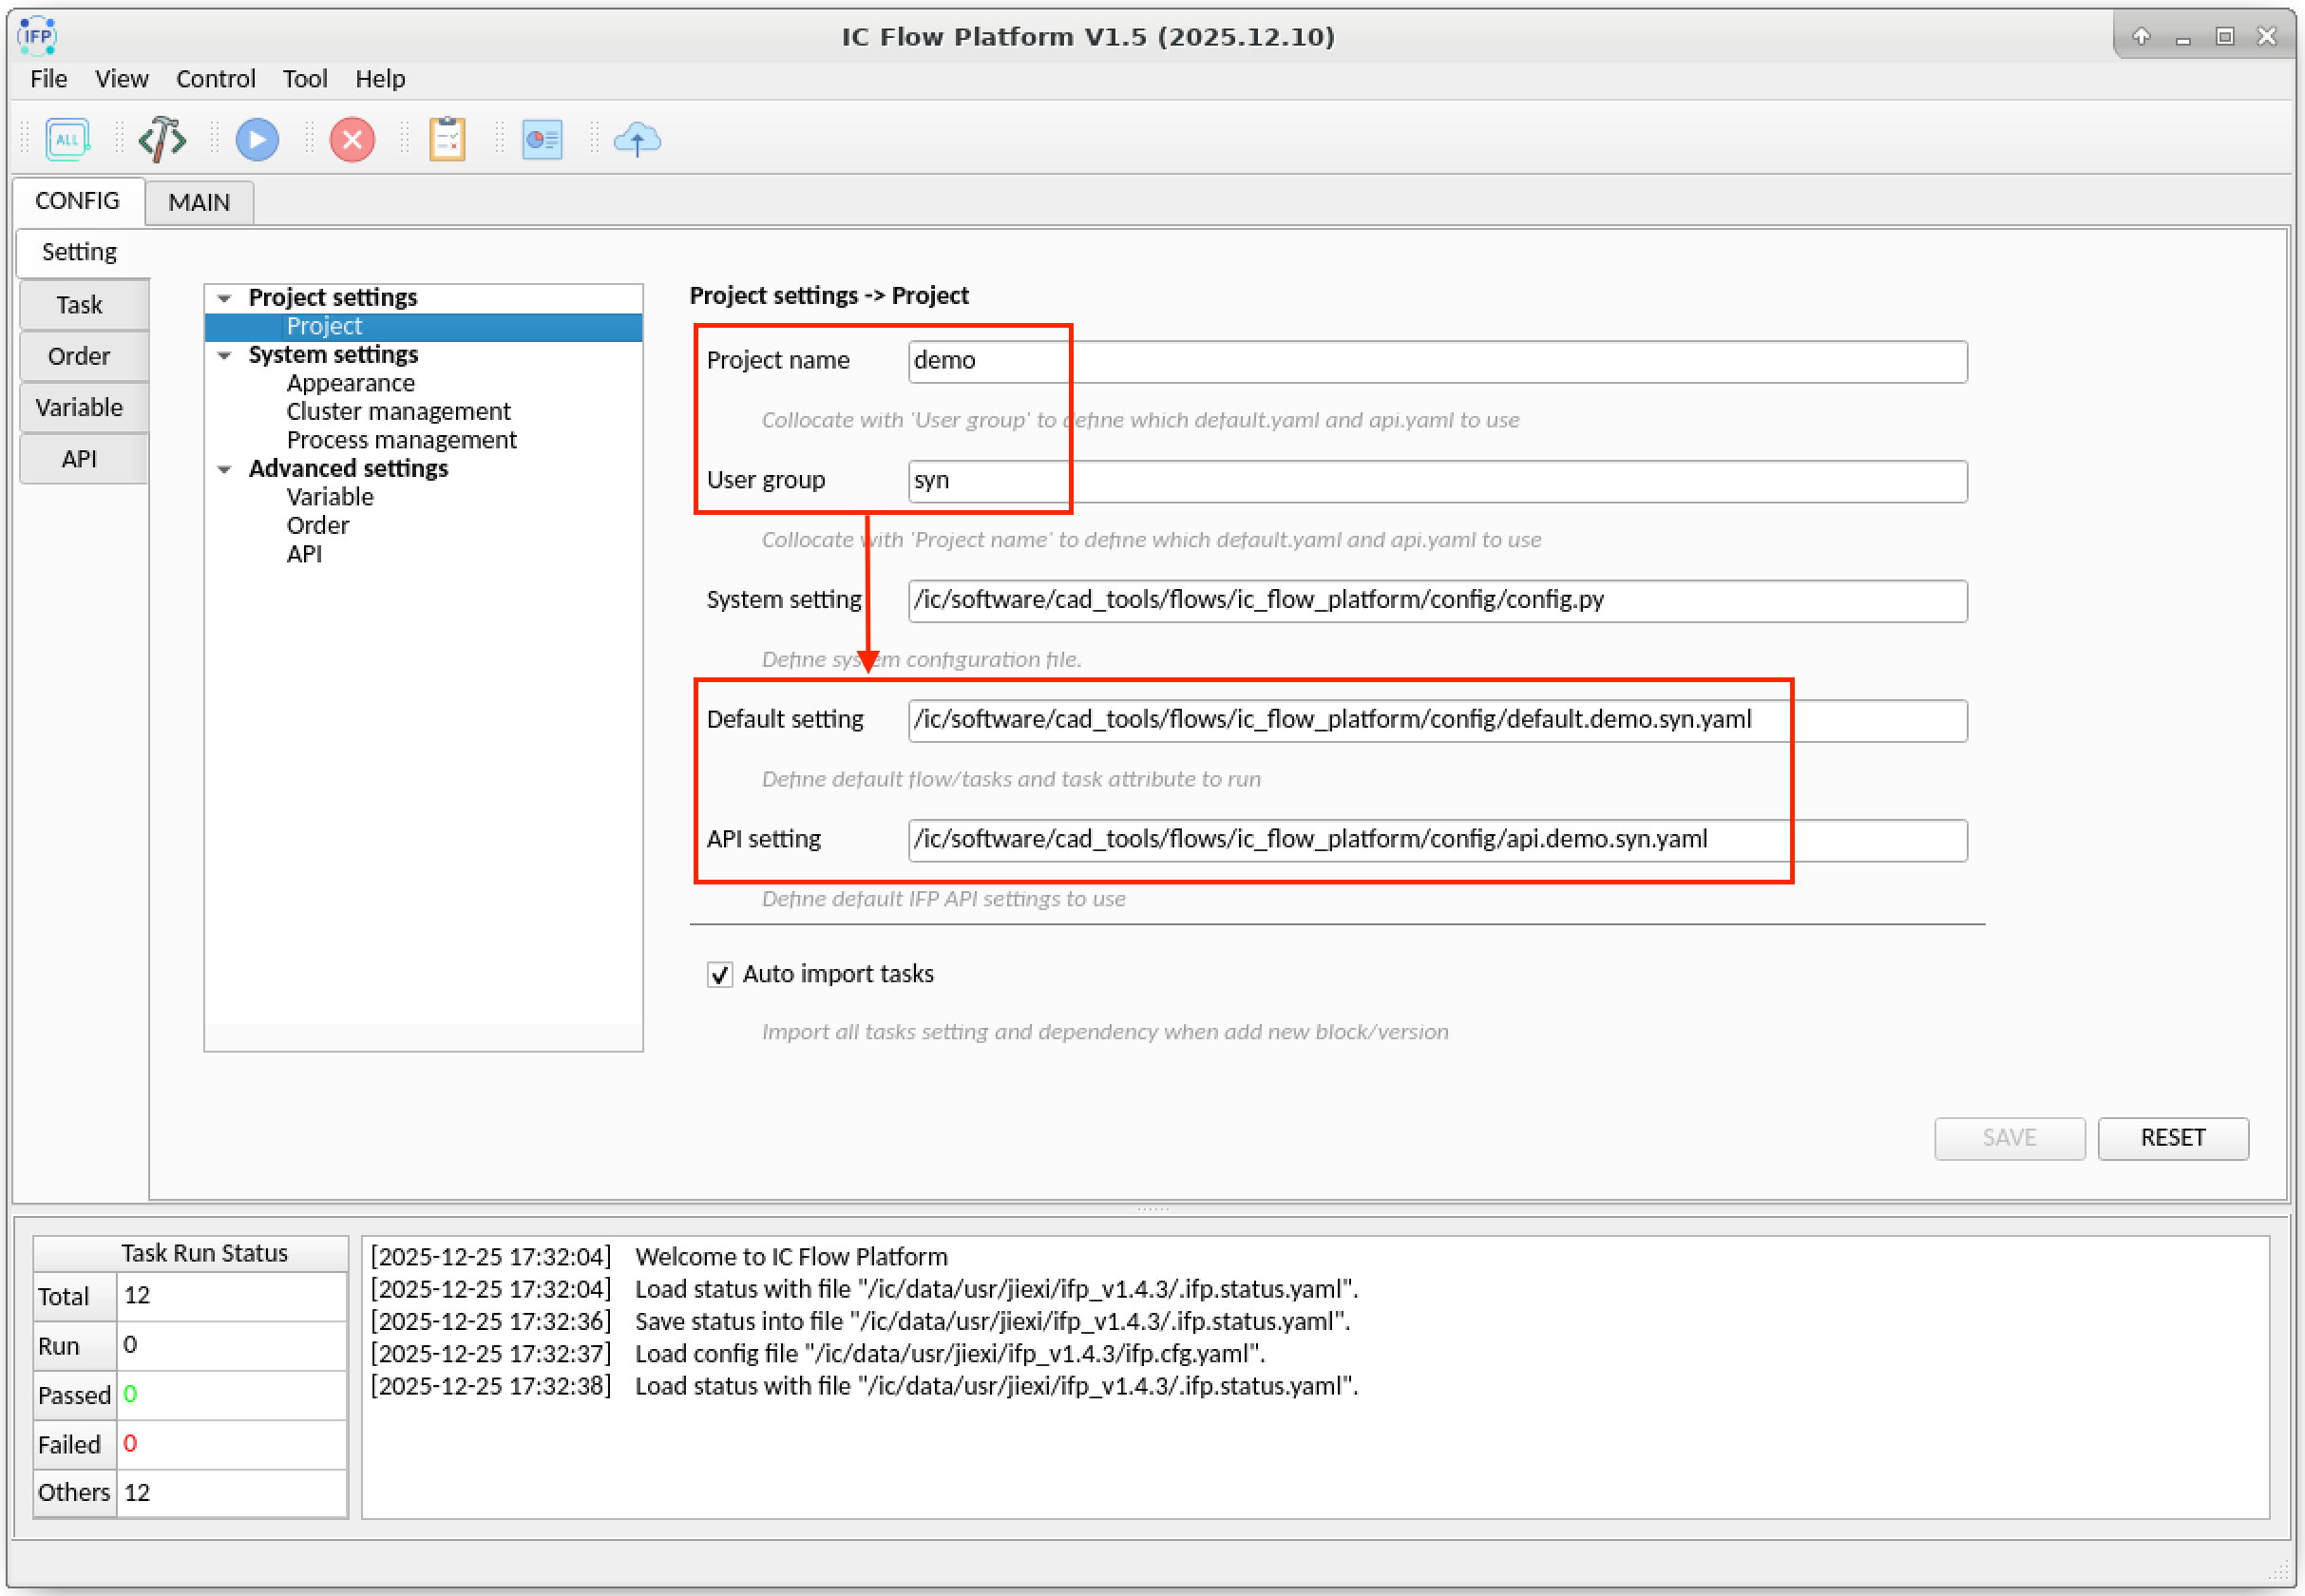Click the API setting path field
Screen dimensions: 2305x1596
pos(1437,840)
